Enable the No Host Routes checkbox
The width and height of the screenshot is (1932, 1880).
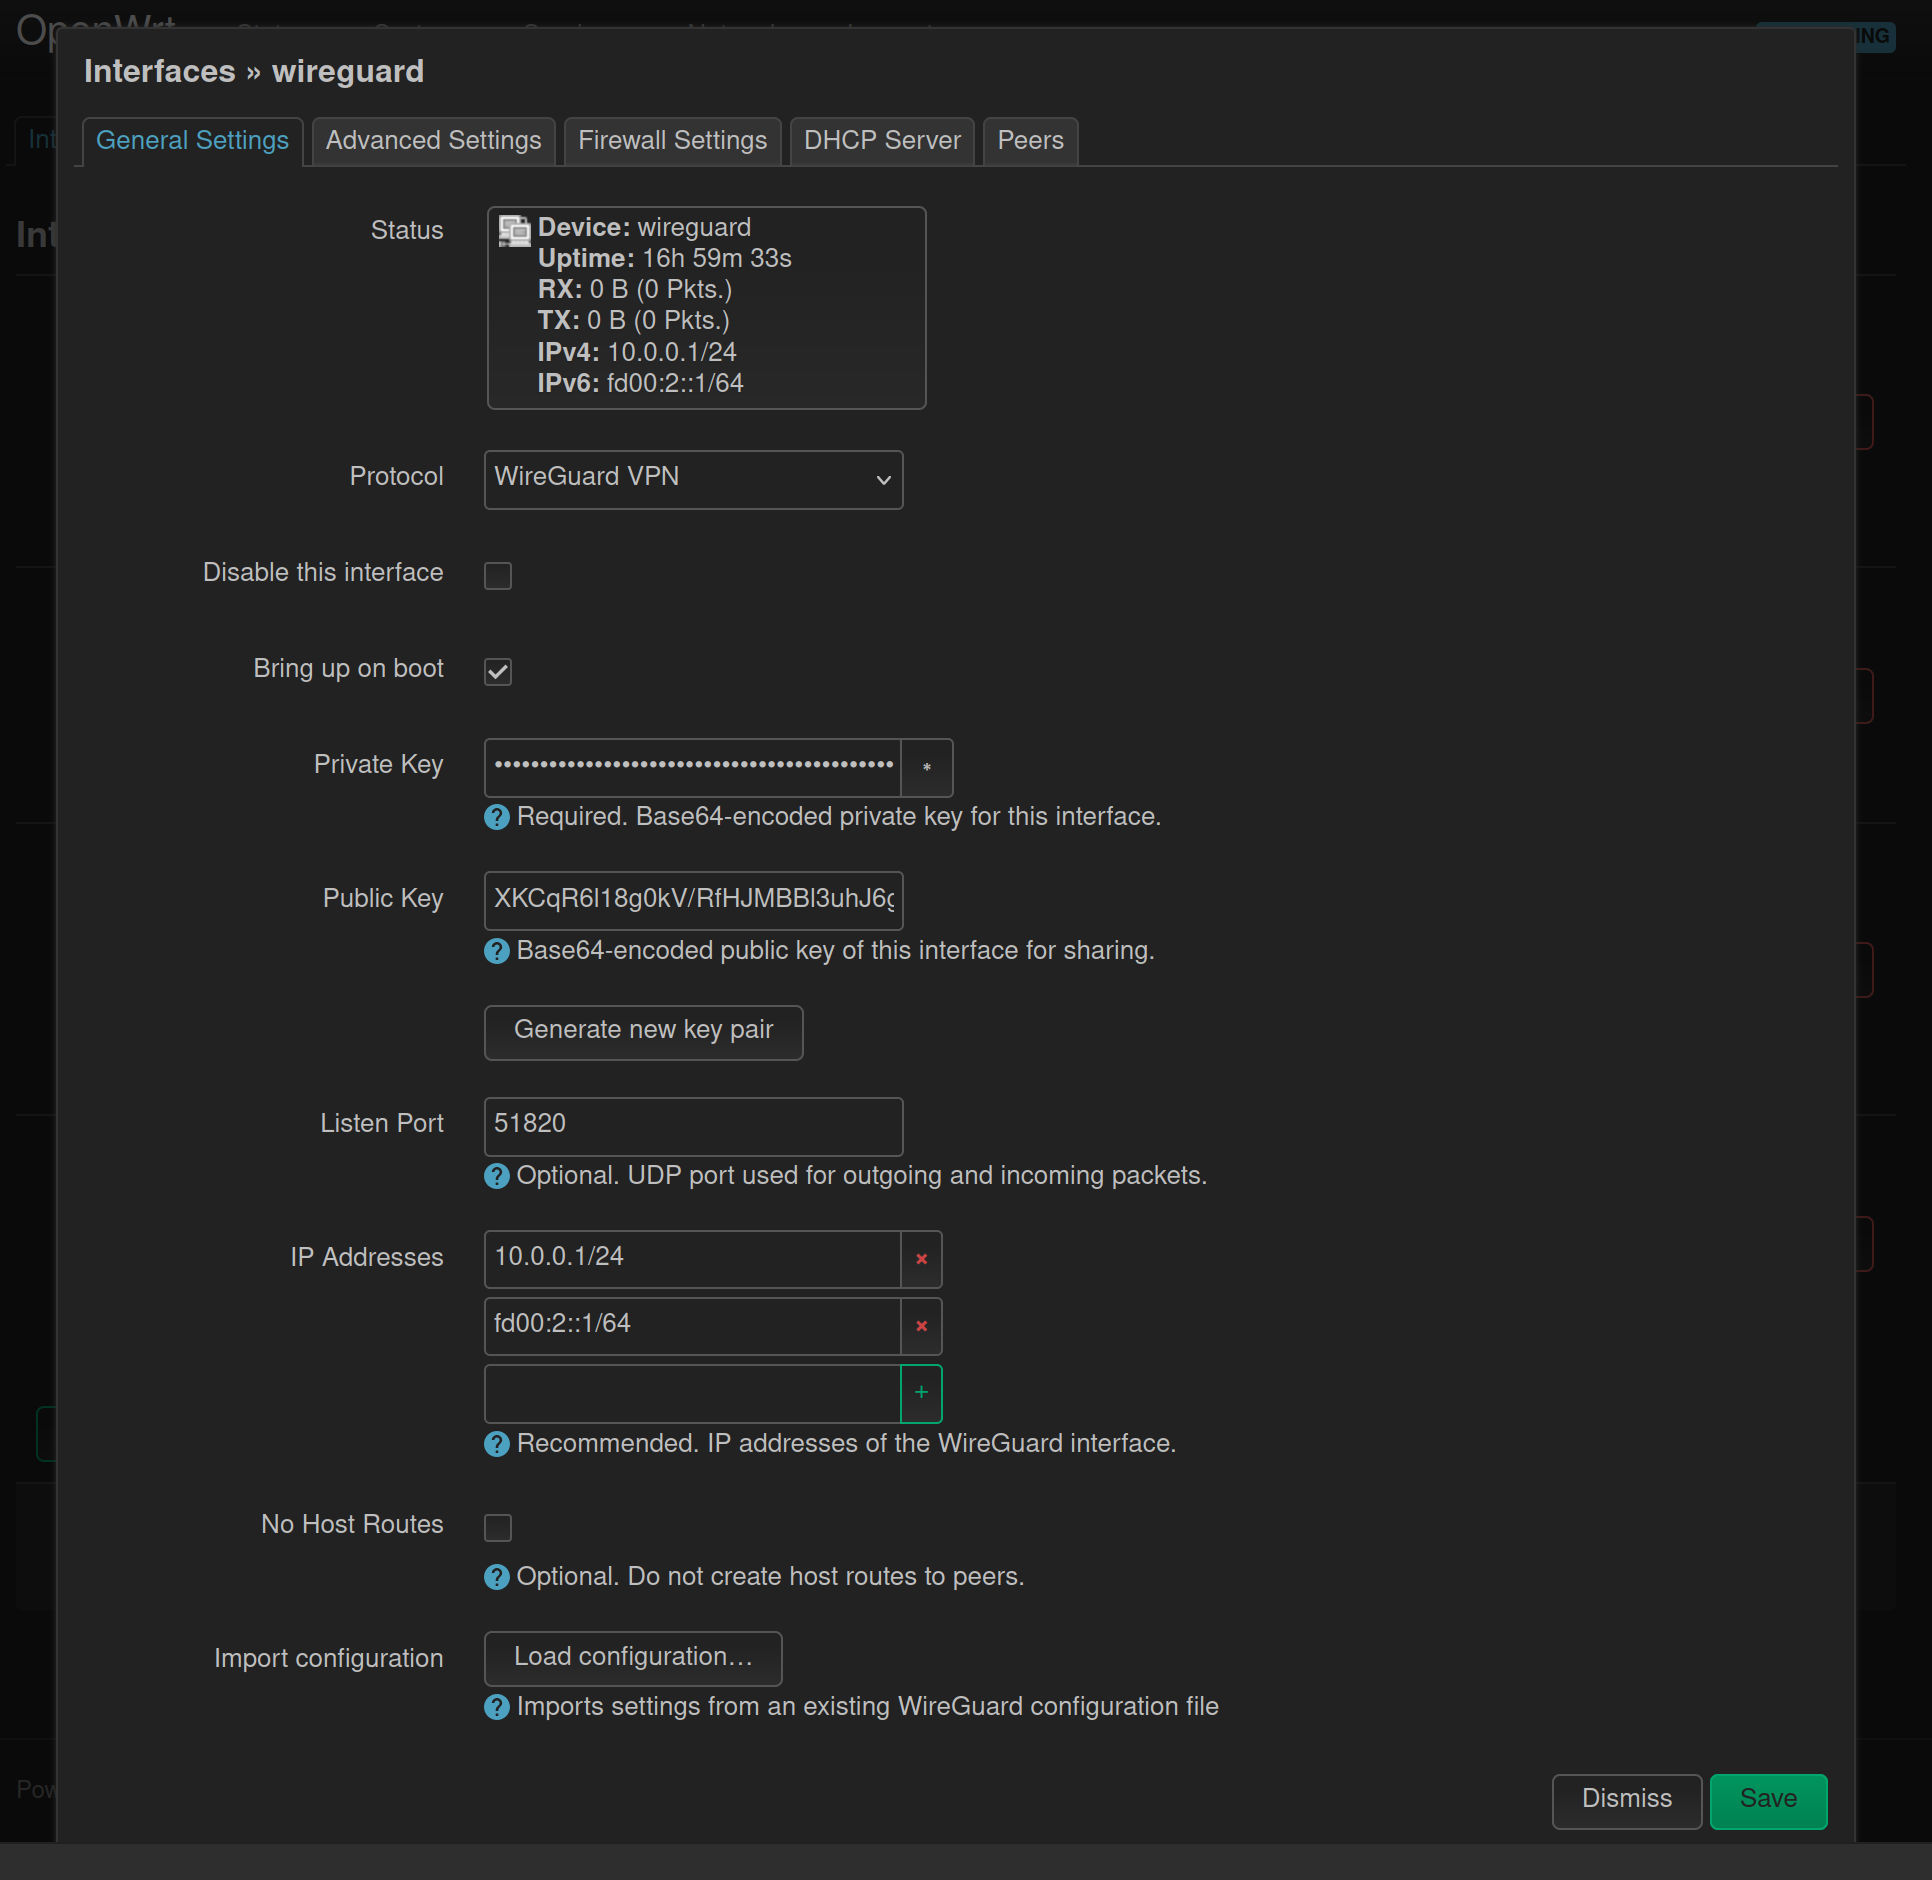tap(498, 1528)
